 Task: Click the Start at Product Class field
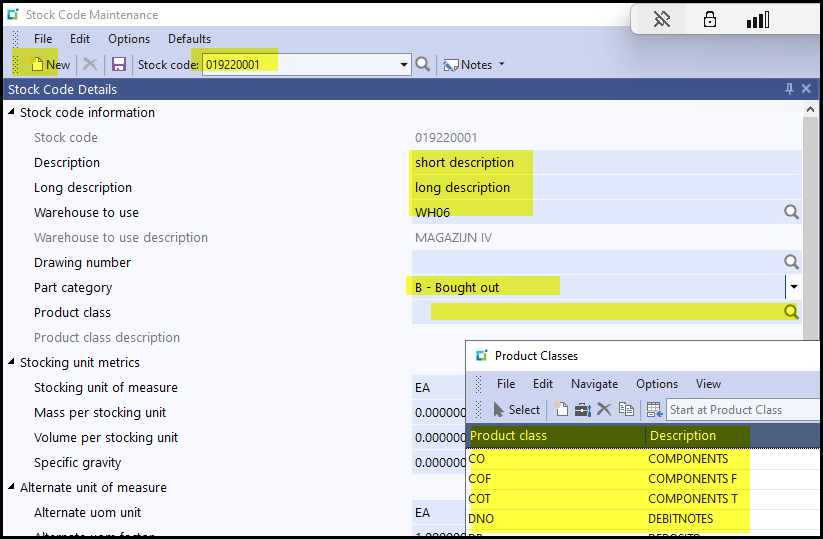tap(740, 409)
